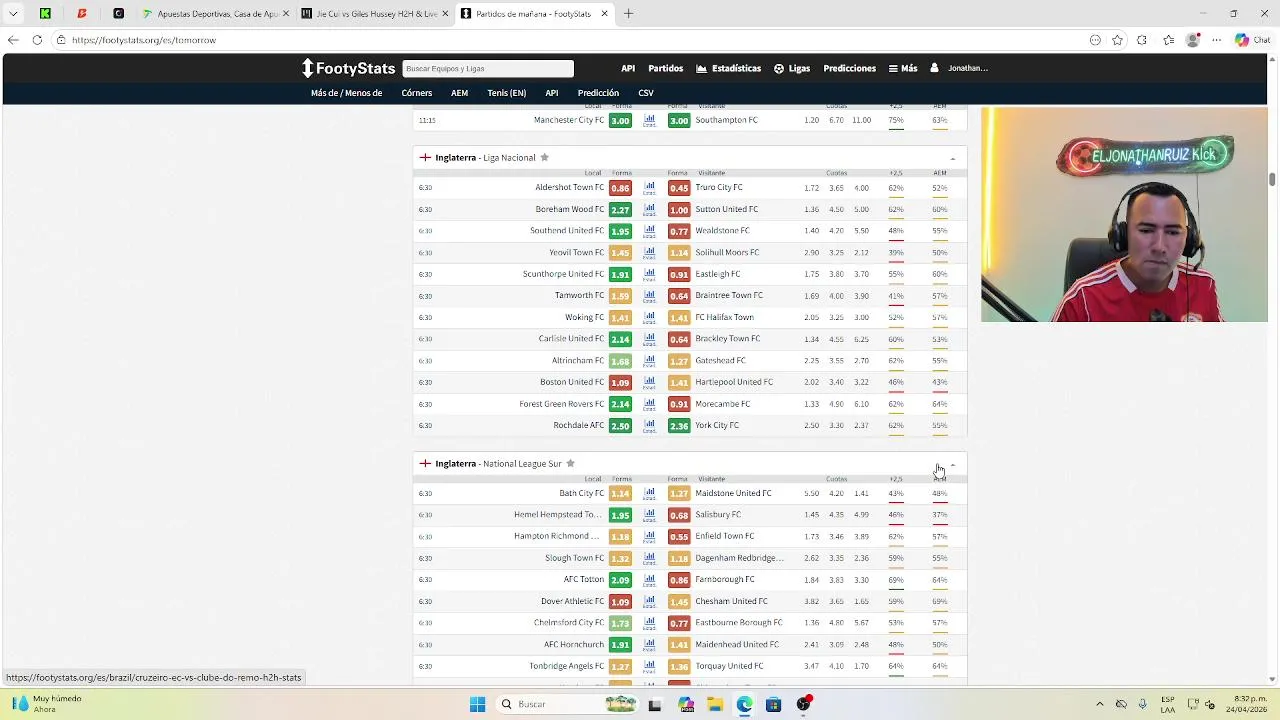Open File Explorer from taskbar
Image resolution: width=1280 pixels, height=720 pixels.
click(715, 704)
